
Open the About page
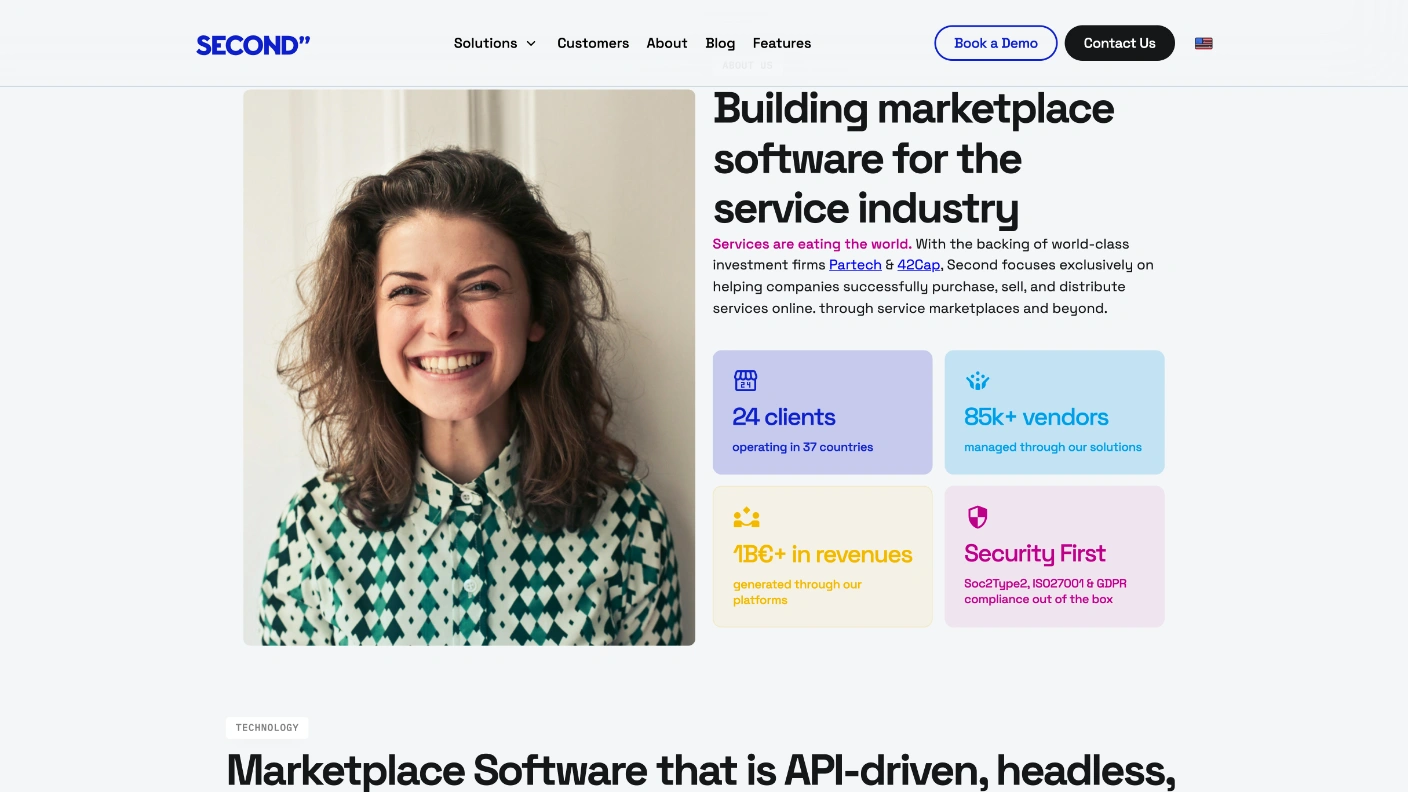click(667, 43)
